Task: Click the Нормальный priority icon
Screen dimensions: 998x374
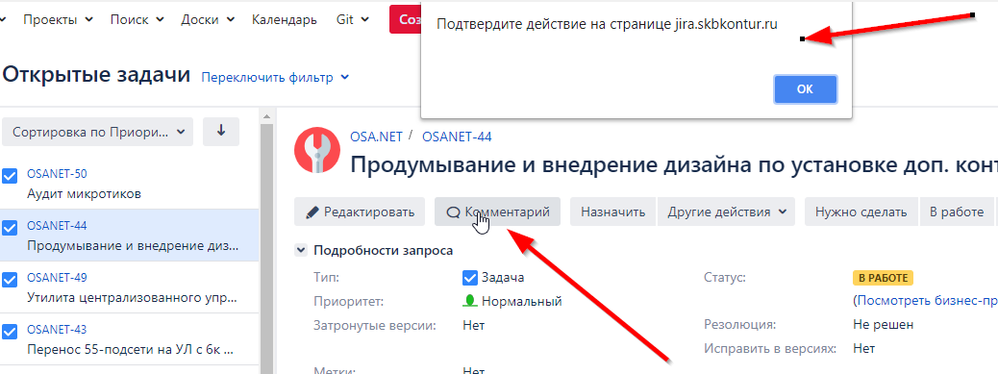Action: pyautogui.click(x=470, y=301)
